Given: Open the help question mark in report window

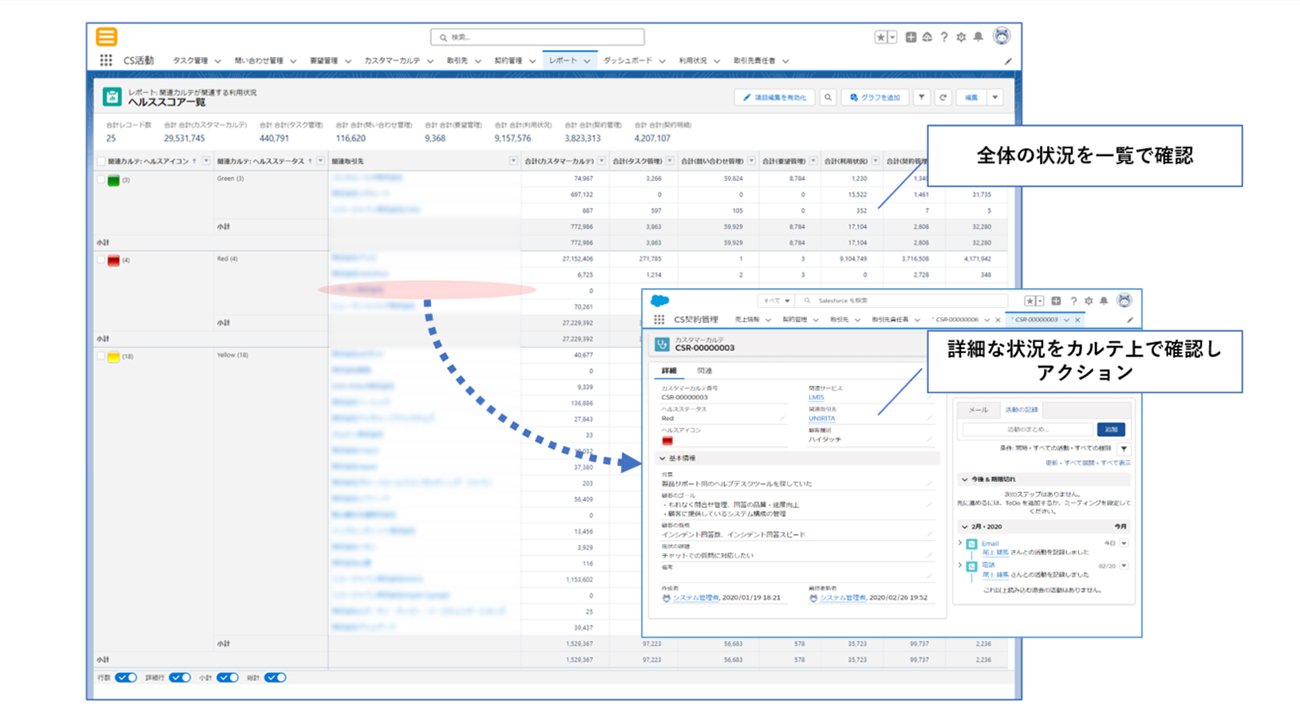Looking at the screenshot, I should click(x=944, y=37).
